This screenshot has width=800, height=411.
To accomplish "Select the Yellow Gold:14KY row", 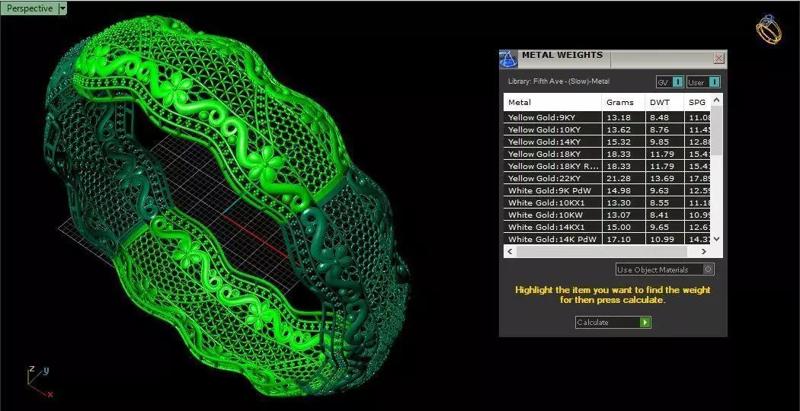I will 607,142.
